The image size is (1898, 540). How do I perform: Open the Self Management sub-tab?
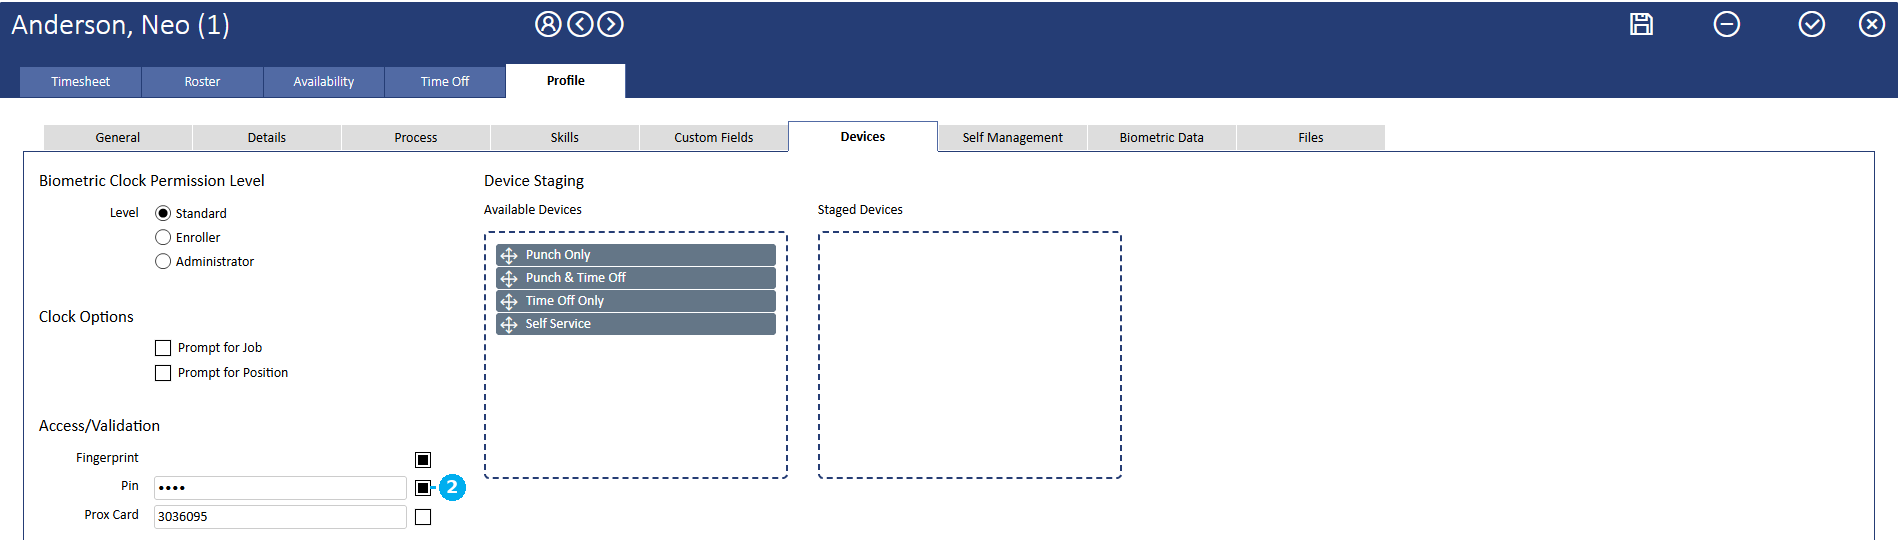point(1013,138)
